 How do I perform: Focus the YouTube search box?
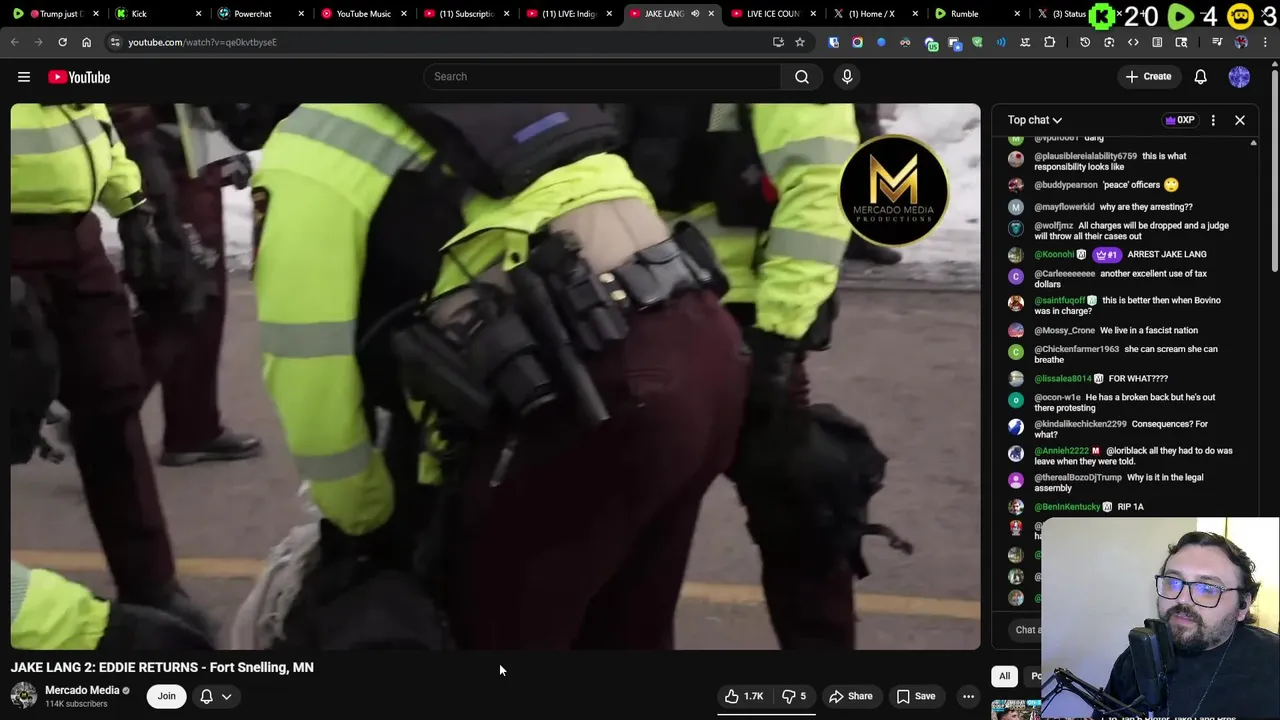pyautogui.click(x=602, y=77)
